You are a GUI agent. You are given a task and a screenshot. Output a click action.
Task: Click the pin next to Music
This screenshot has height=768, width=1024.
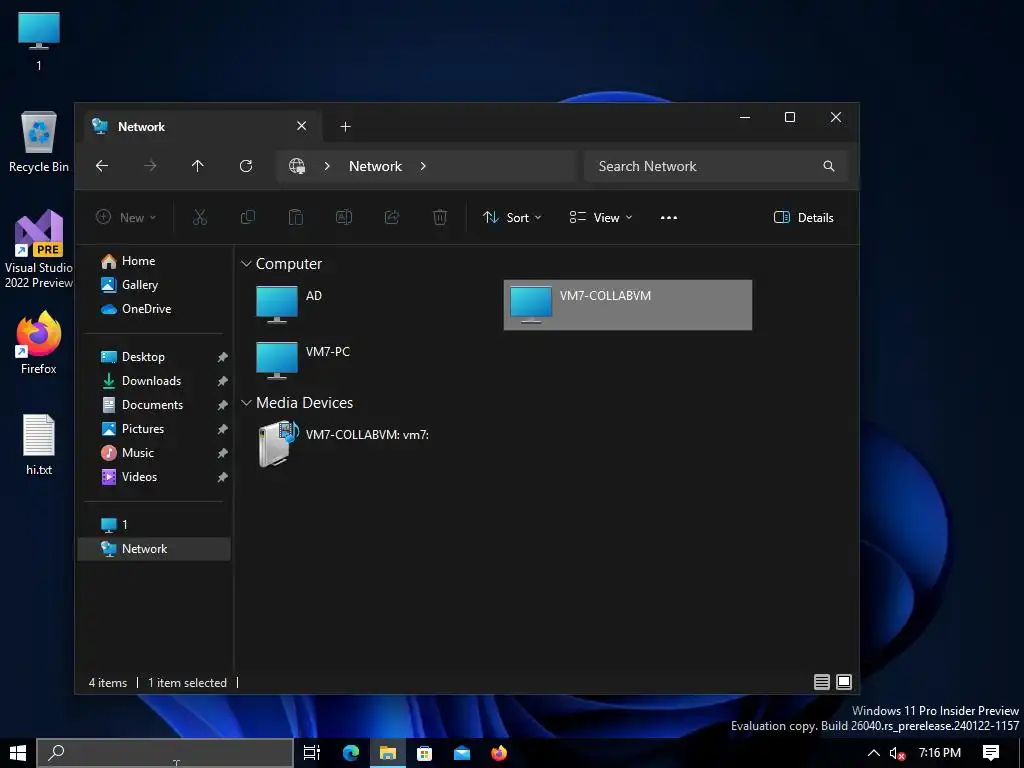(223, 453)
